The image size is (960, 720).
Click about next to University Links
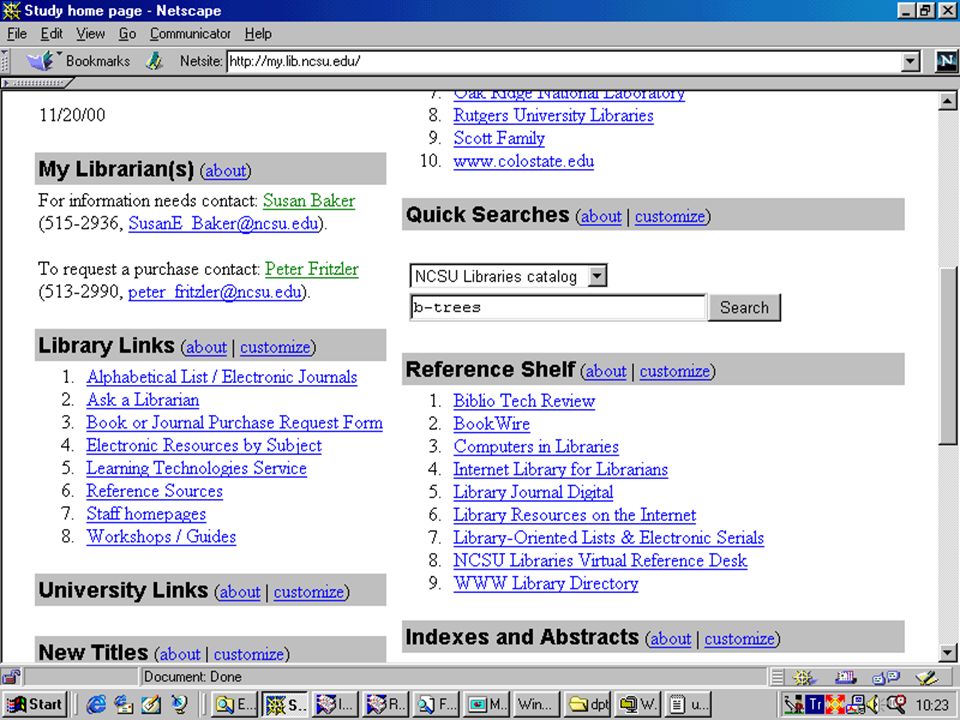(240, 592)
